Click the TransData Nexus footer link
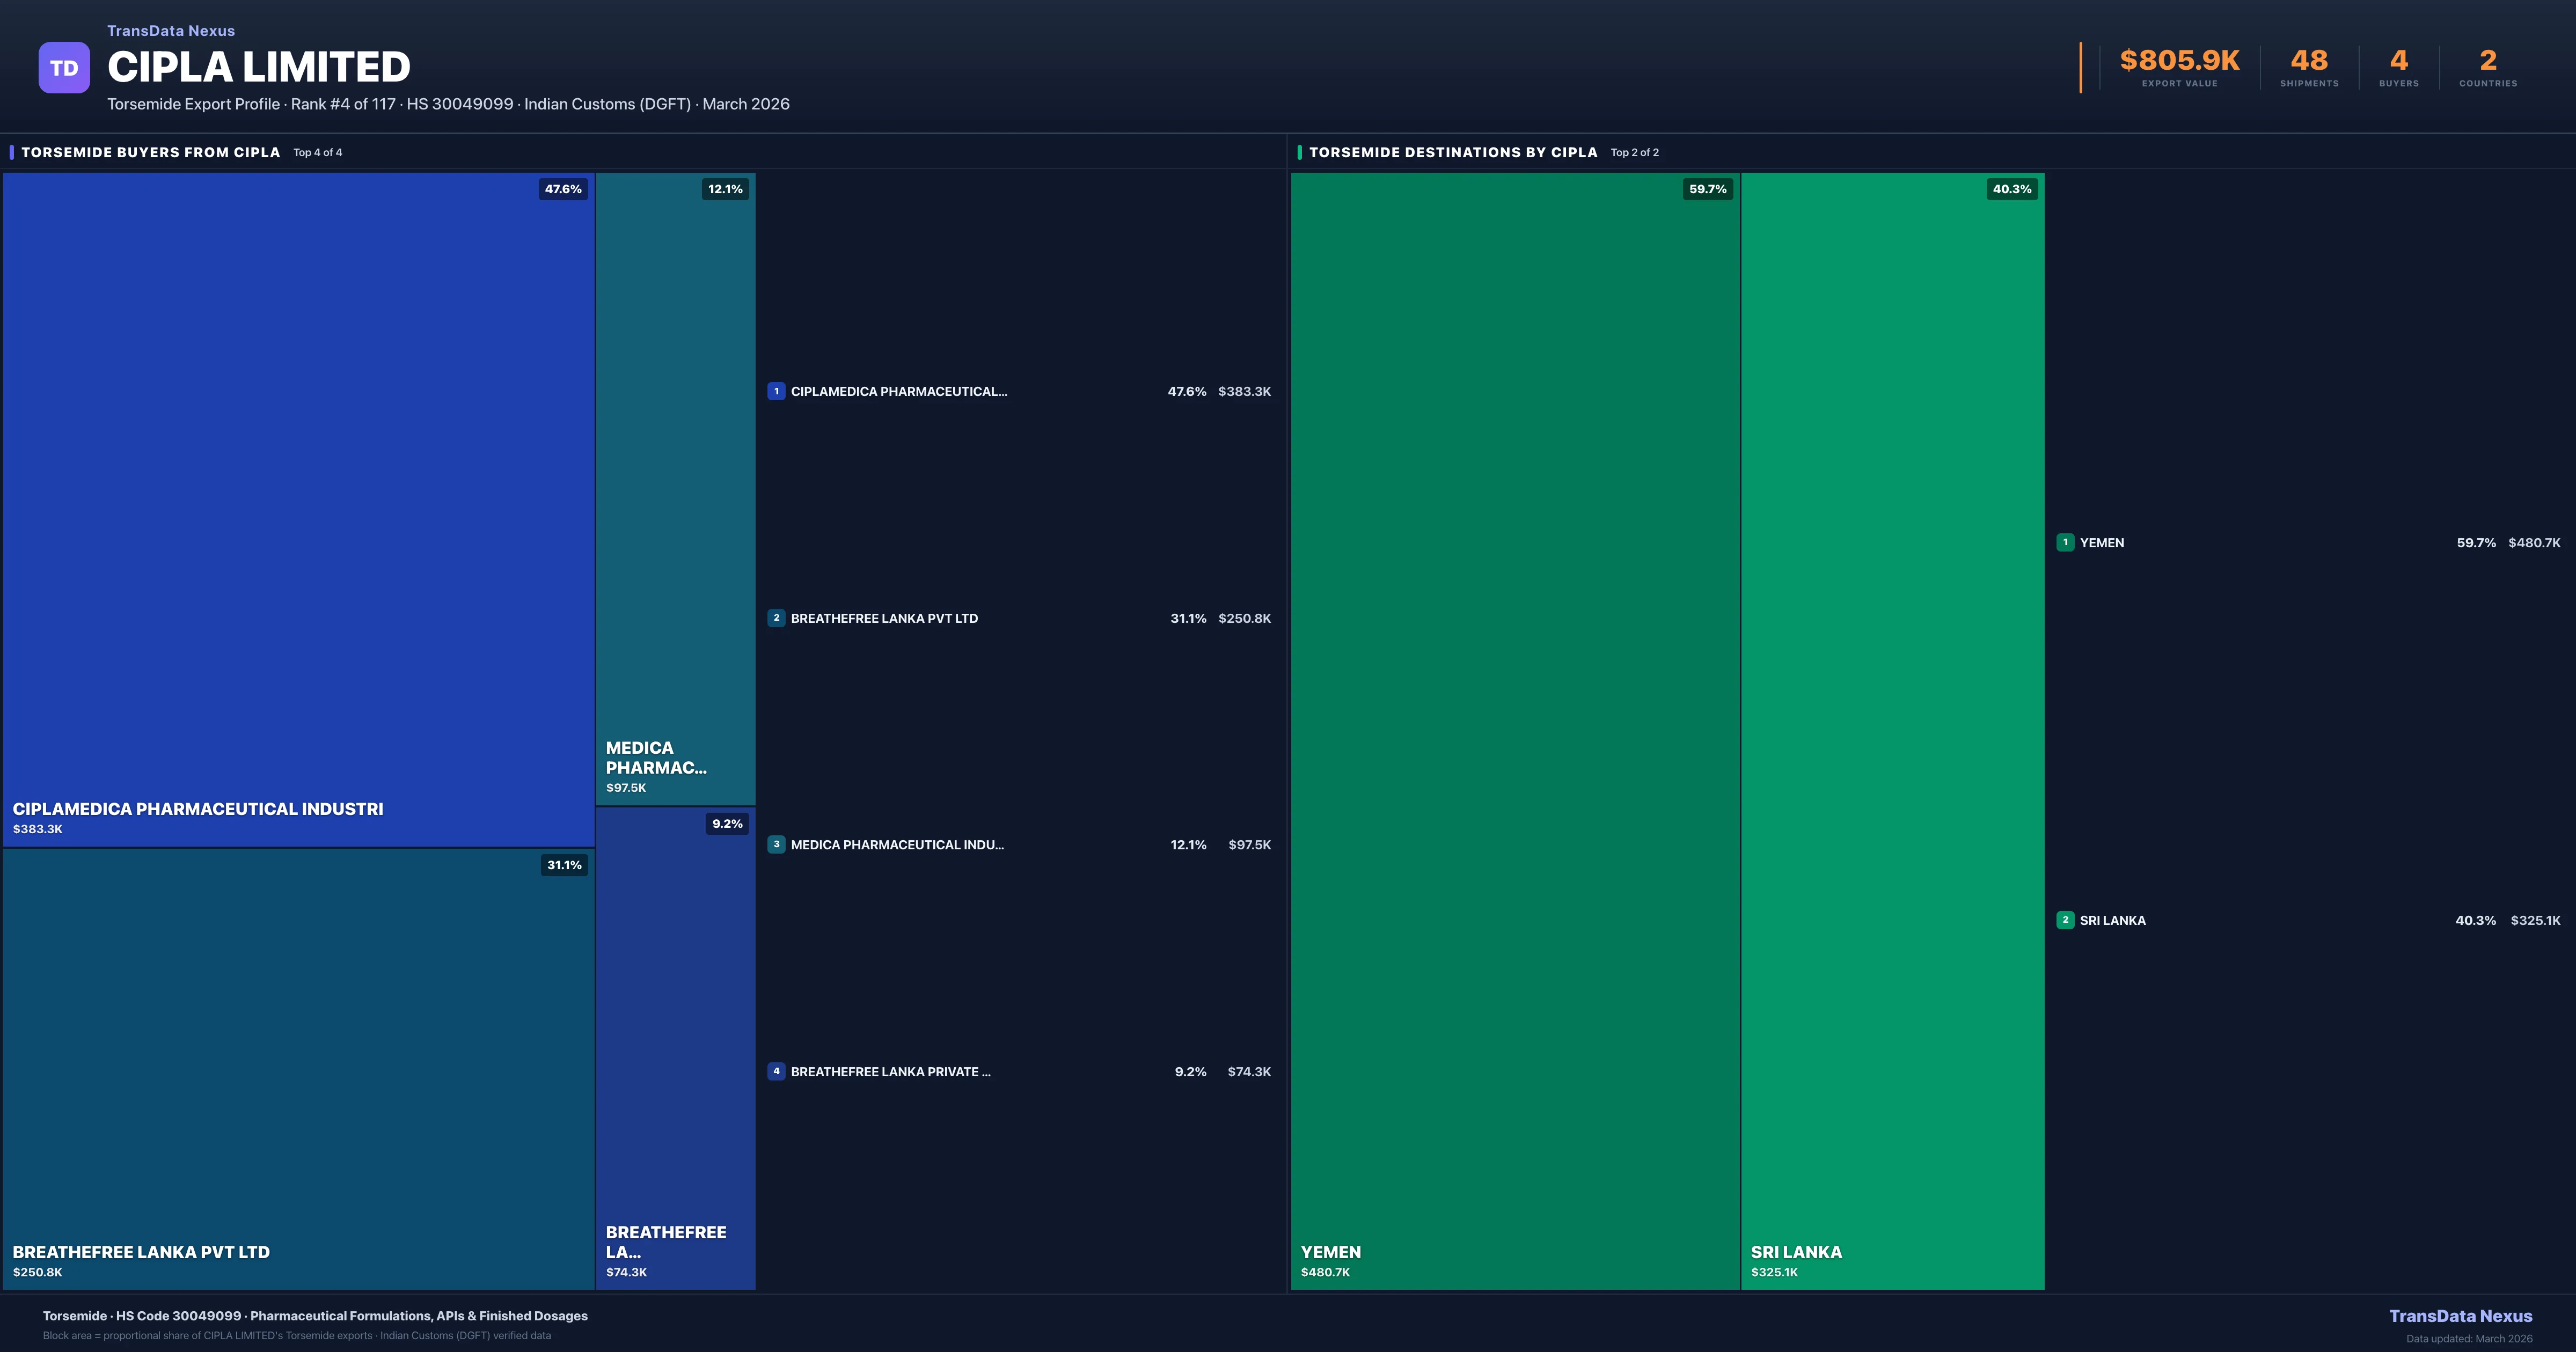Viewport: 2576px width, 1352px height. point(2460,1316)
